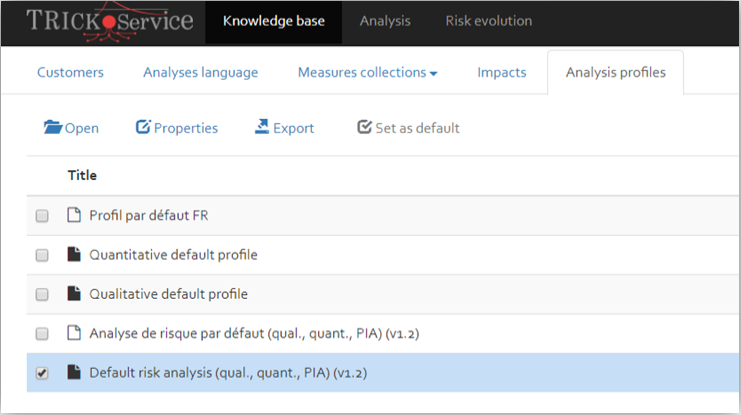Click the Title column header

tap(82, 175)
